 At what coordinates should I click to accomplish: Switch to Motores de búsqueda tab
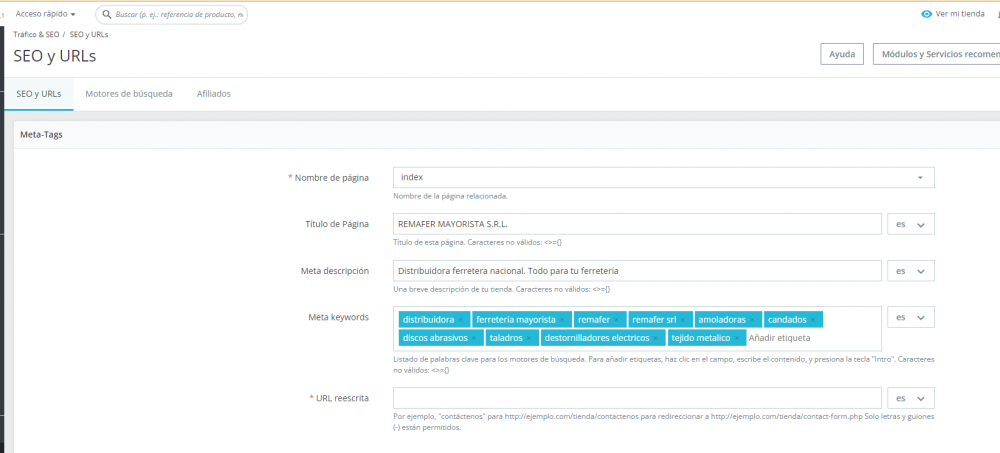(129, 94)
